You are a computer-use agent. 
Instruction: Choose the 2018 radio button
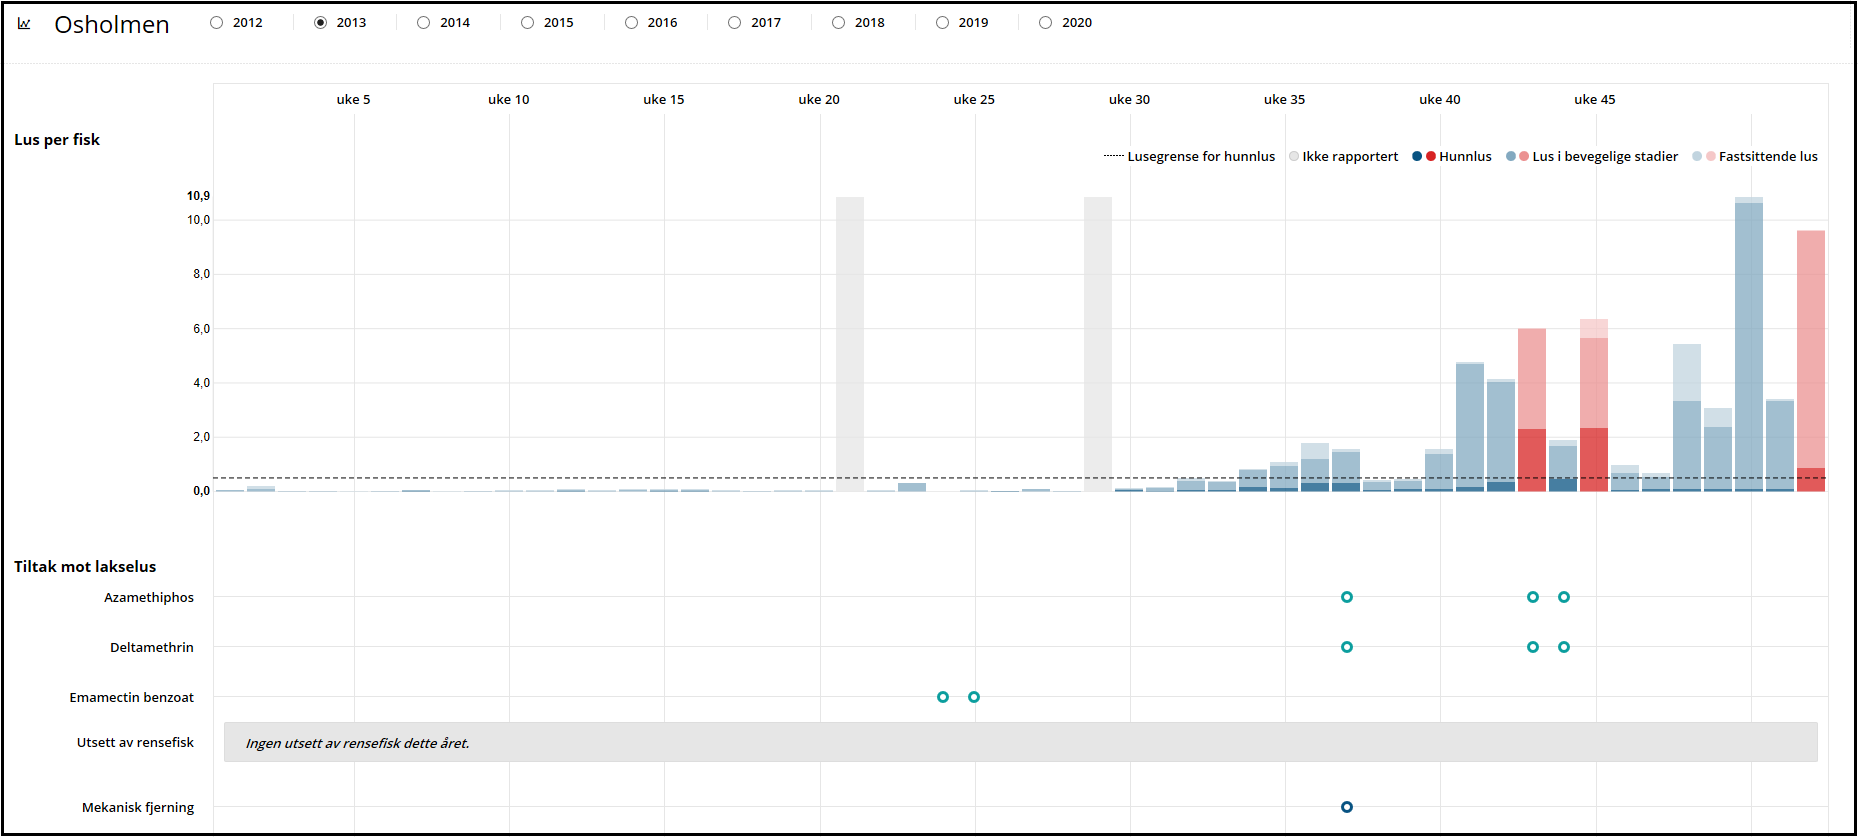[x=839, y=22]
